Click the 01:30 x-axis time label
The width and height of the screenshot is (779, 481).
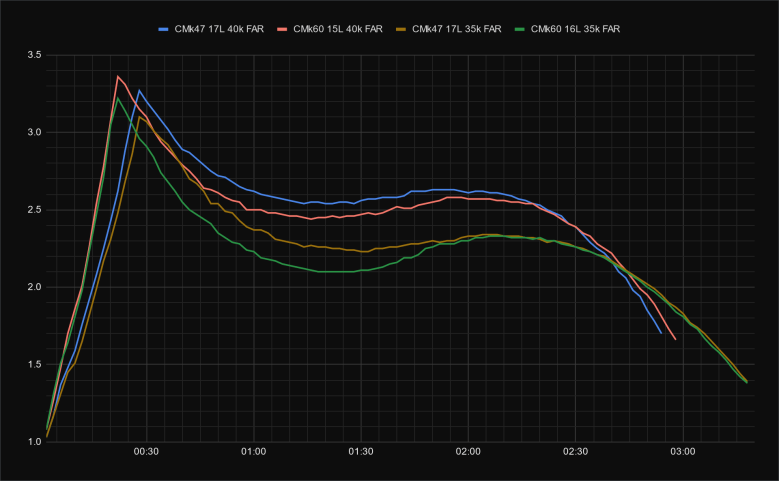tap(361, 453)
